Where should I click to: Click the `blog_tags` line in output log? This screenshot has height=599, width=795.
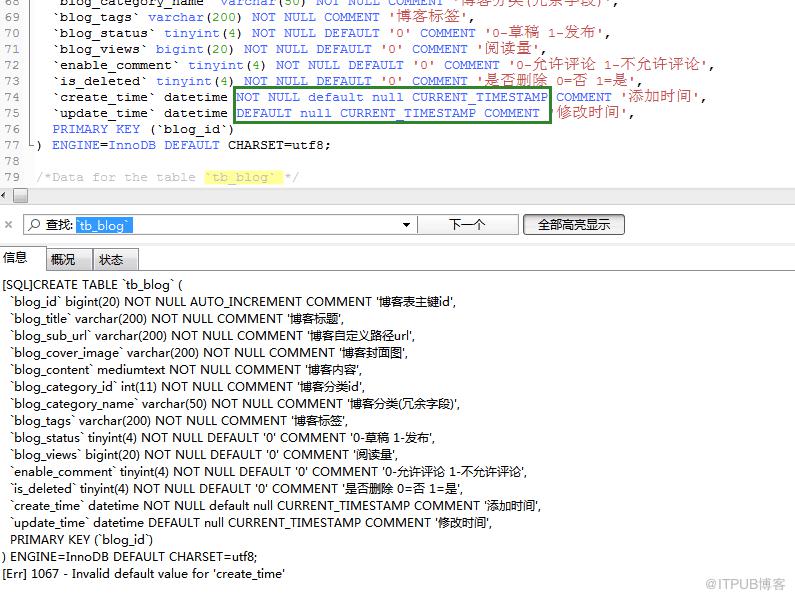click(179, 421)
